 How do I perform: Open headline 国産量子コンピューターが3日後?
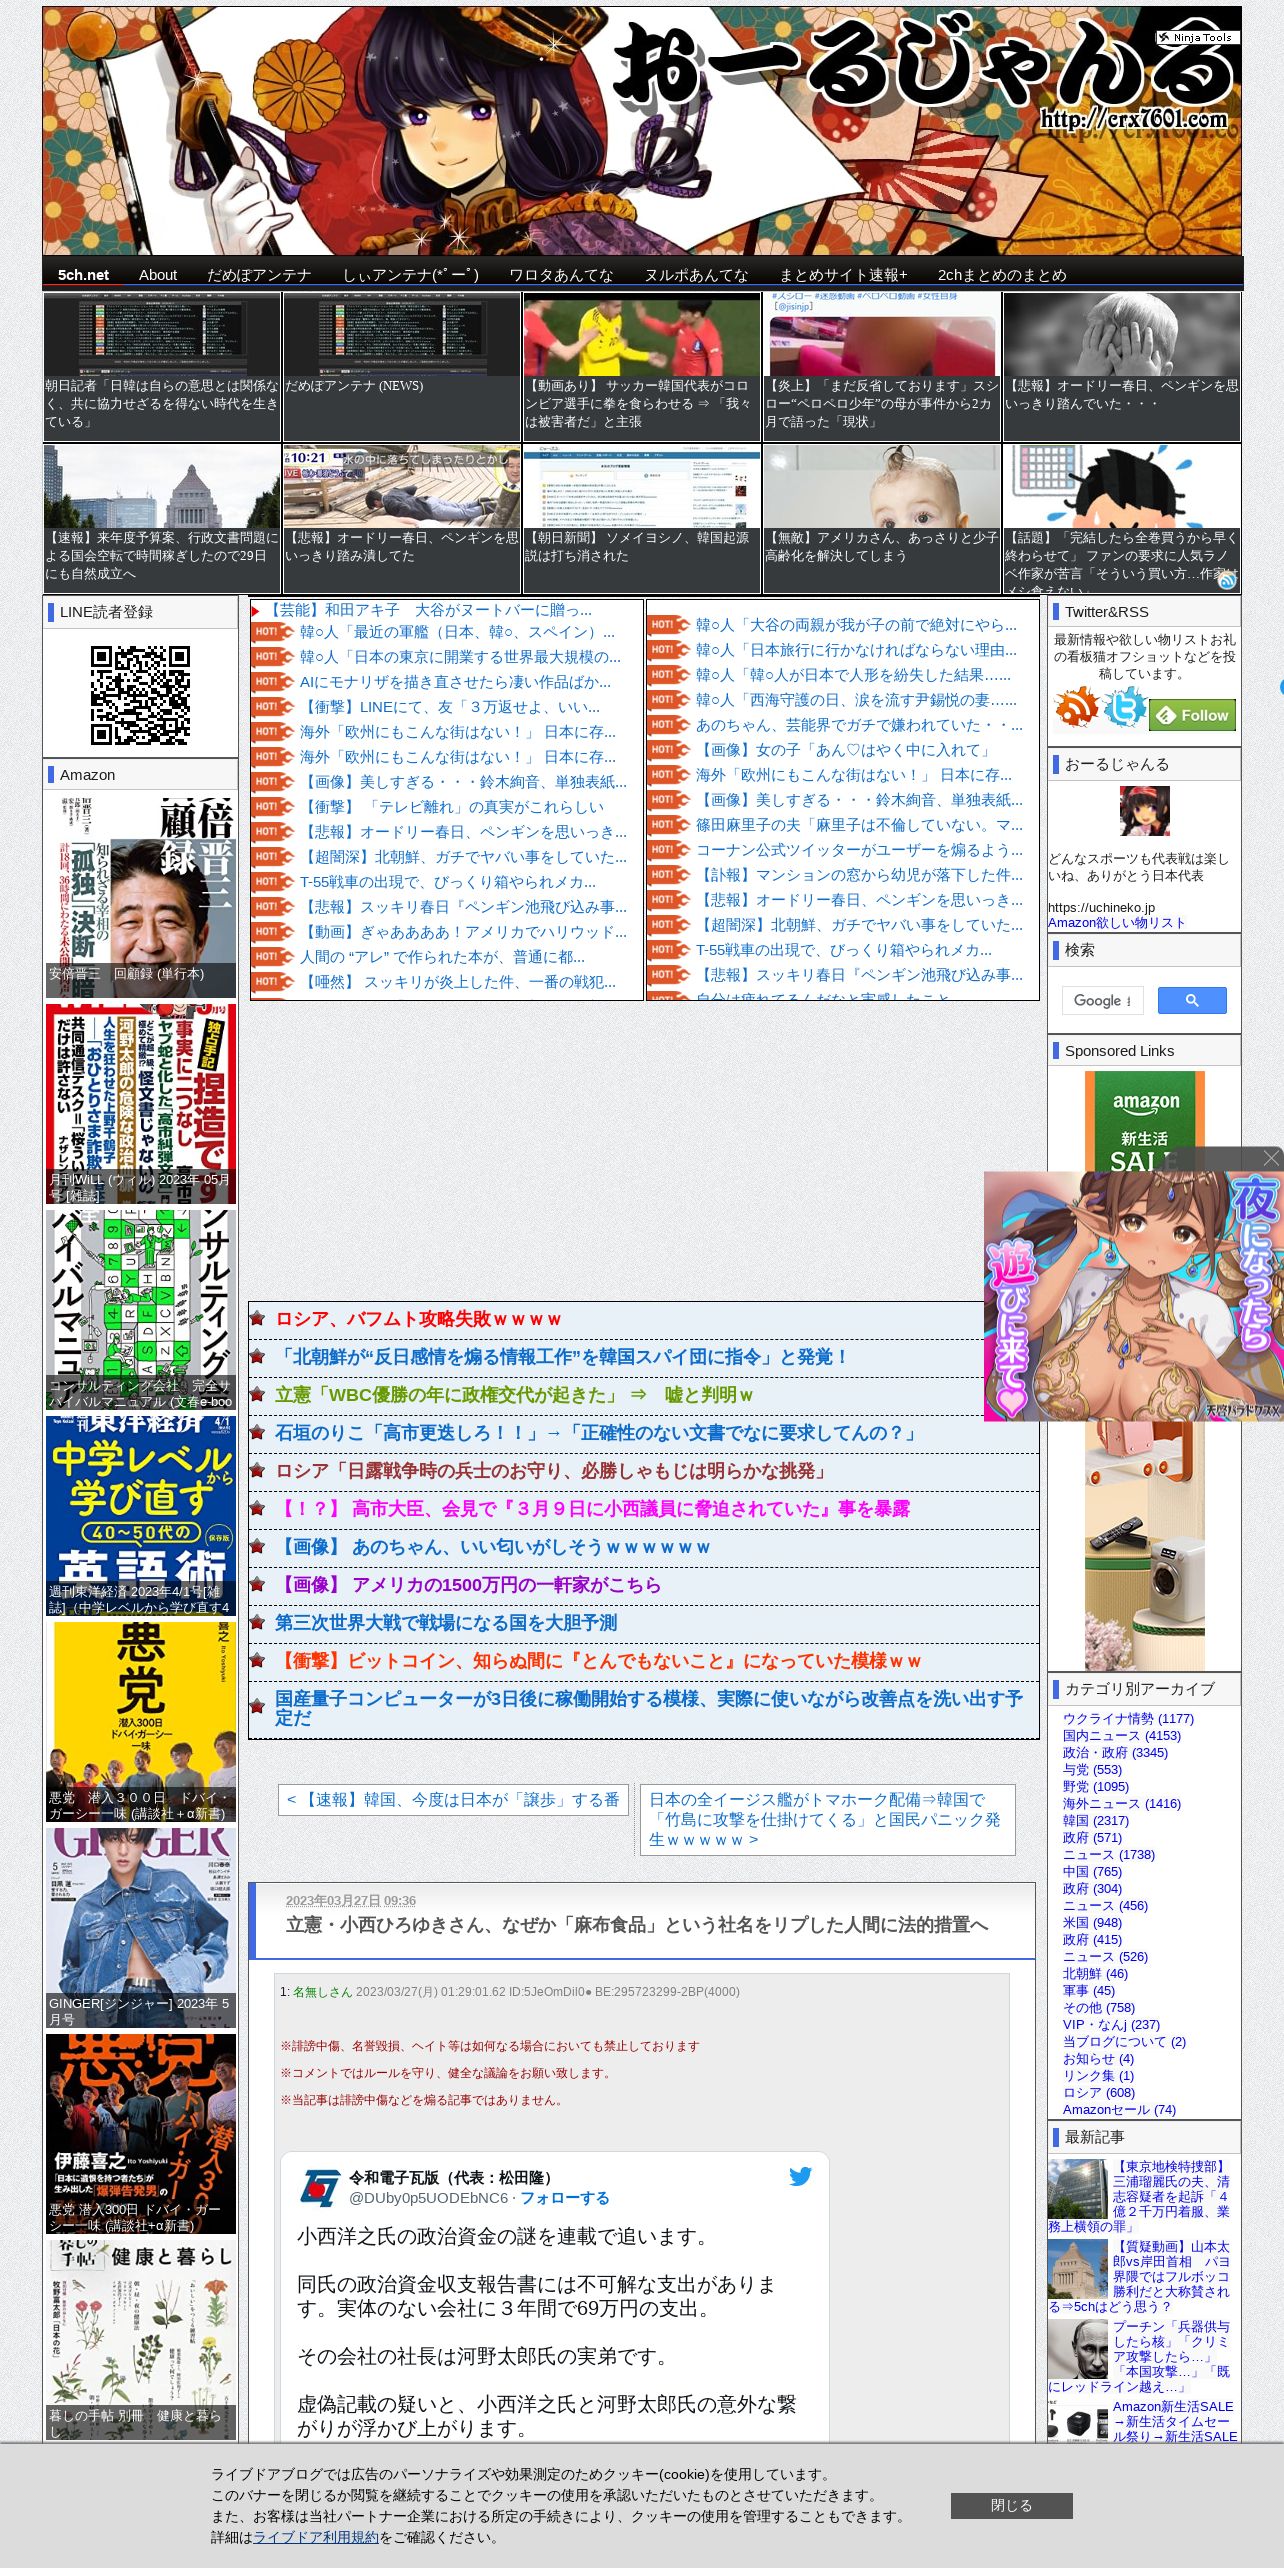[650, 1708]
